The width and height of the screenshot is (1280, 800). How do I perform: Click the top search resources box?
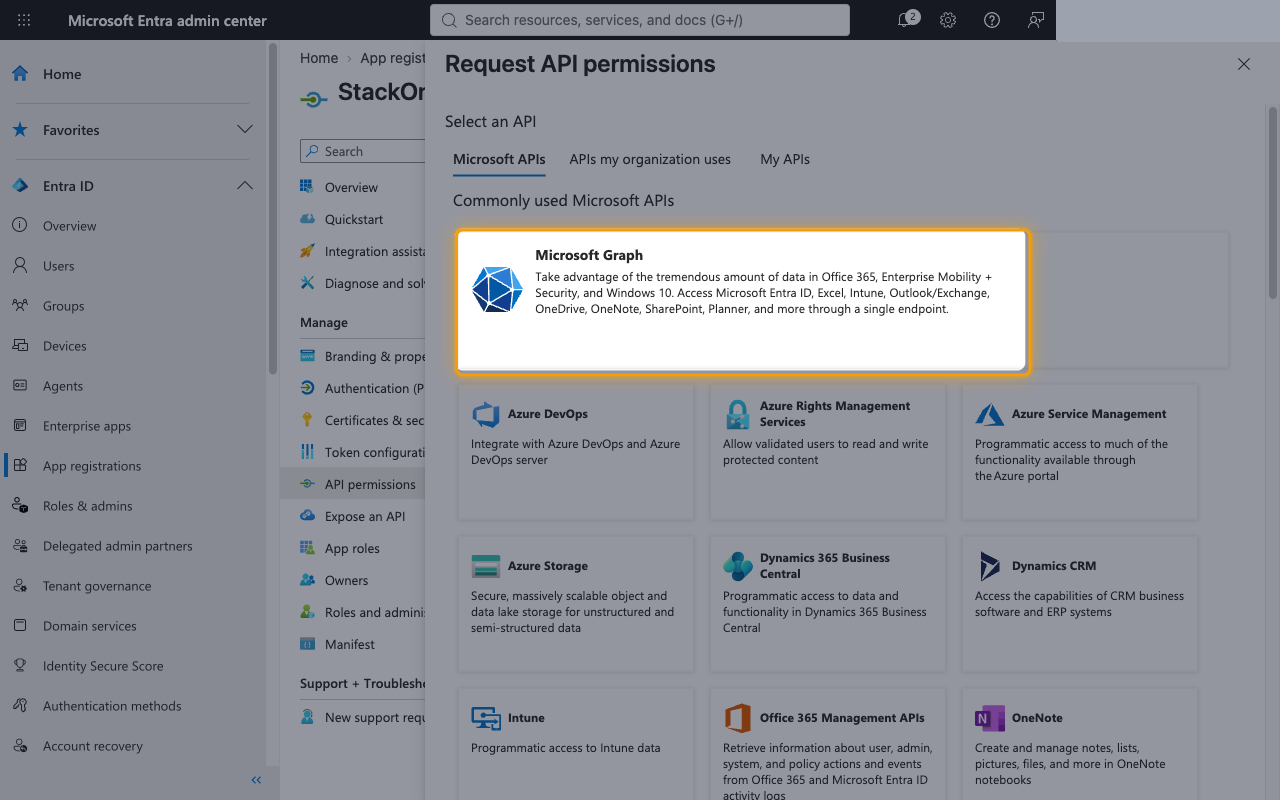[x=640, y=20]
